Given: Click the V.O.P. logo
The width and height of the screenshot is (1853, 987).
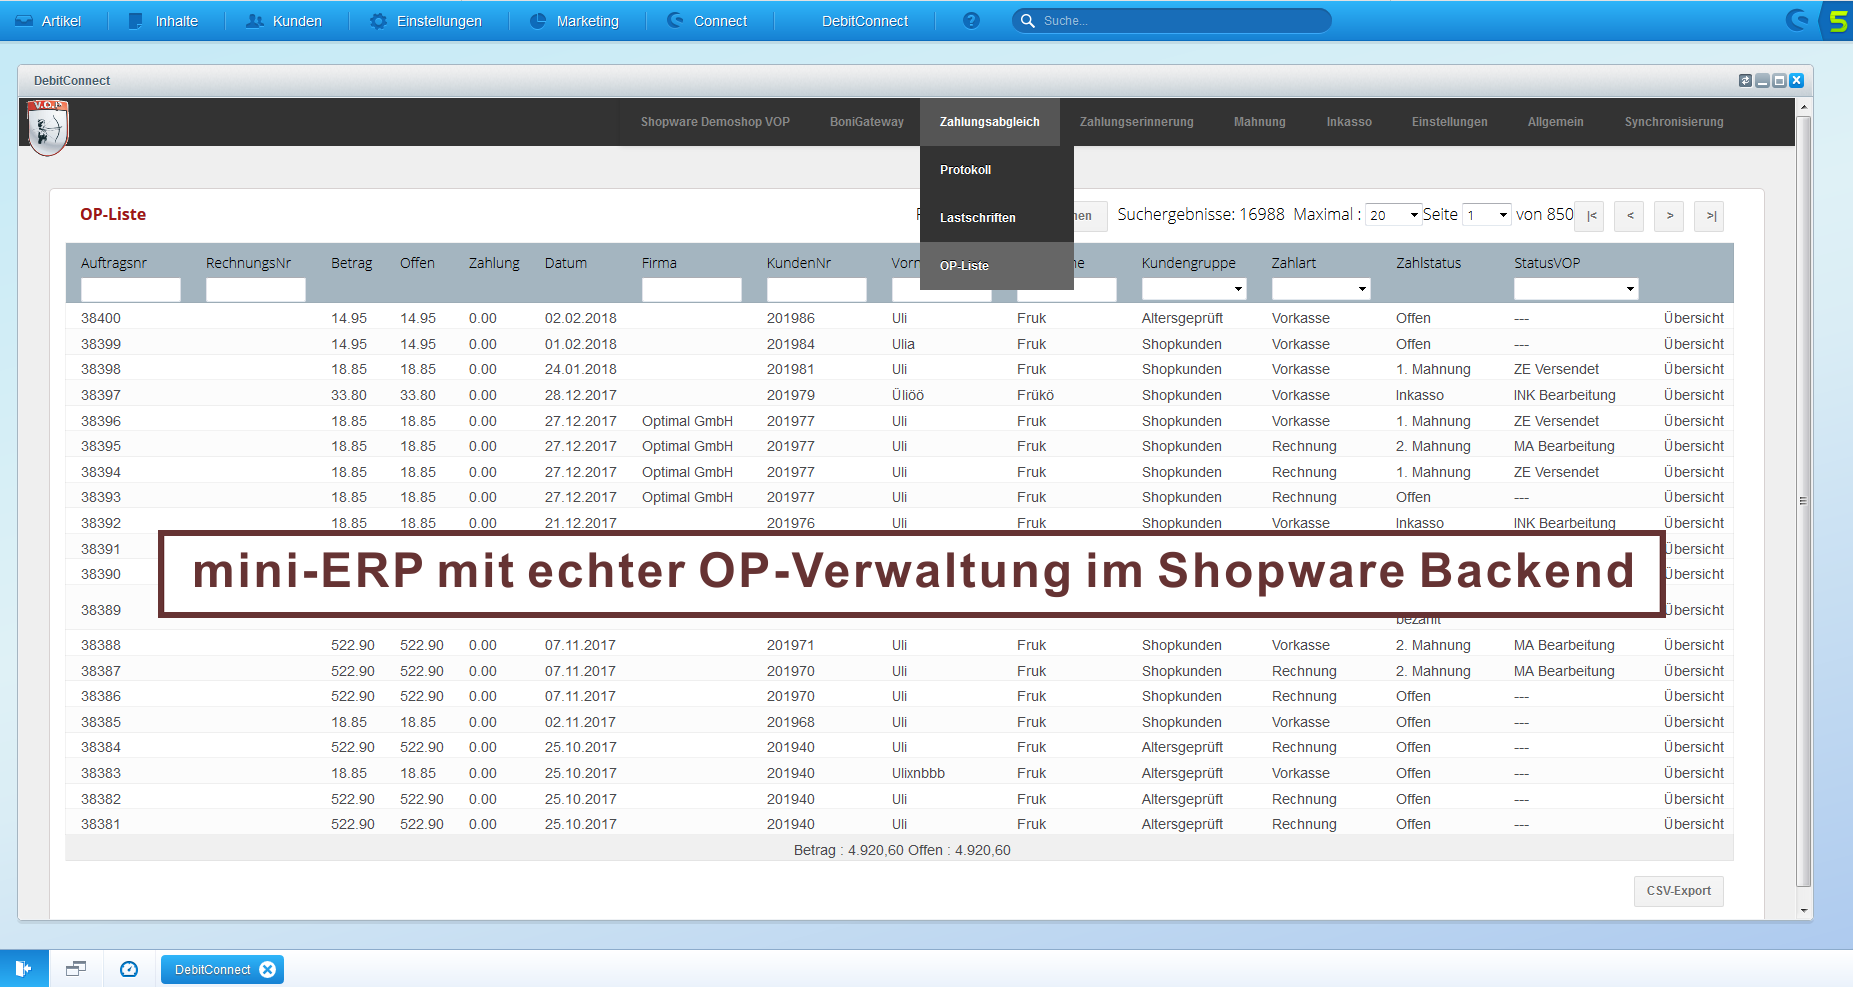Looking at the screenshot, I should pyautogui.click(x=47, y=127).
